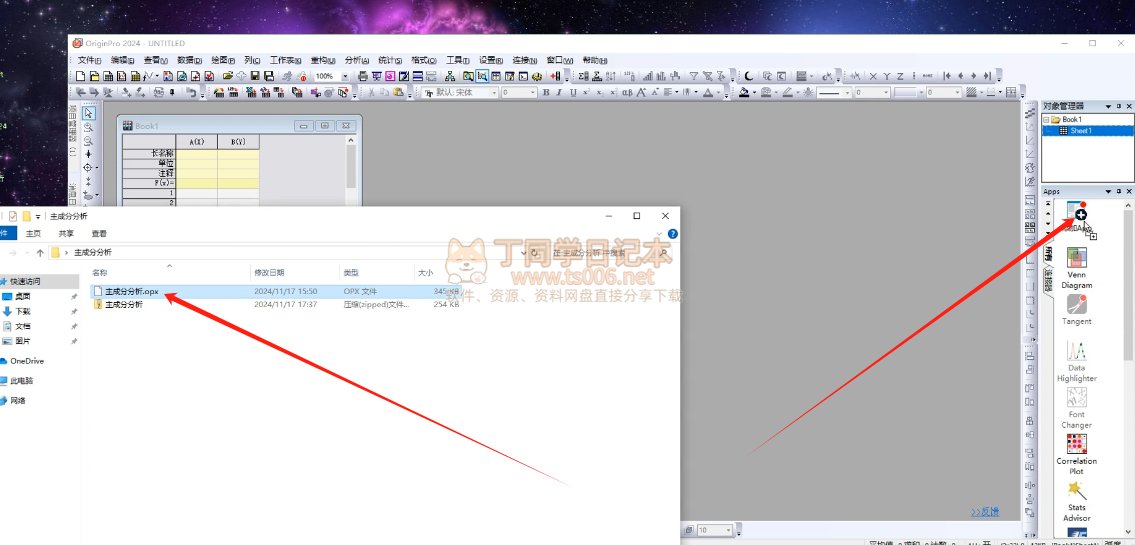Open Apps panel options dropdown arrow

[1108, 192]
